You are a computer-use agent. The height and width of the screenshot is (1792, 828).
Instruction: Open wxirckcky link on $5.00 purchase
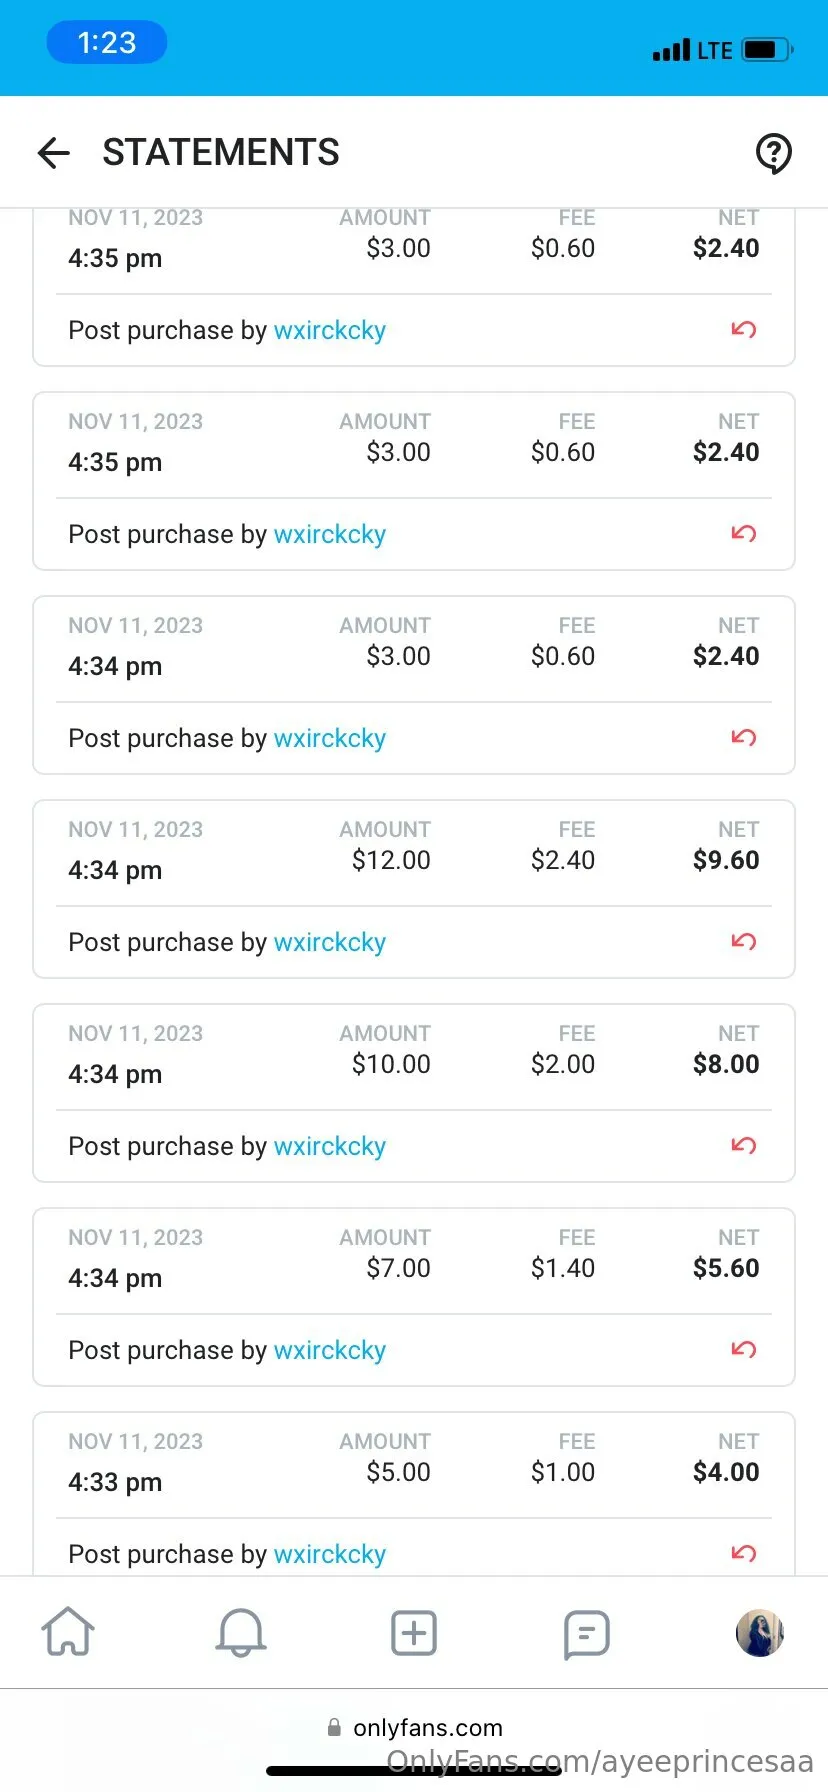coord(329,1554)
